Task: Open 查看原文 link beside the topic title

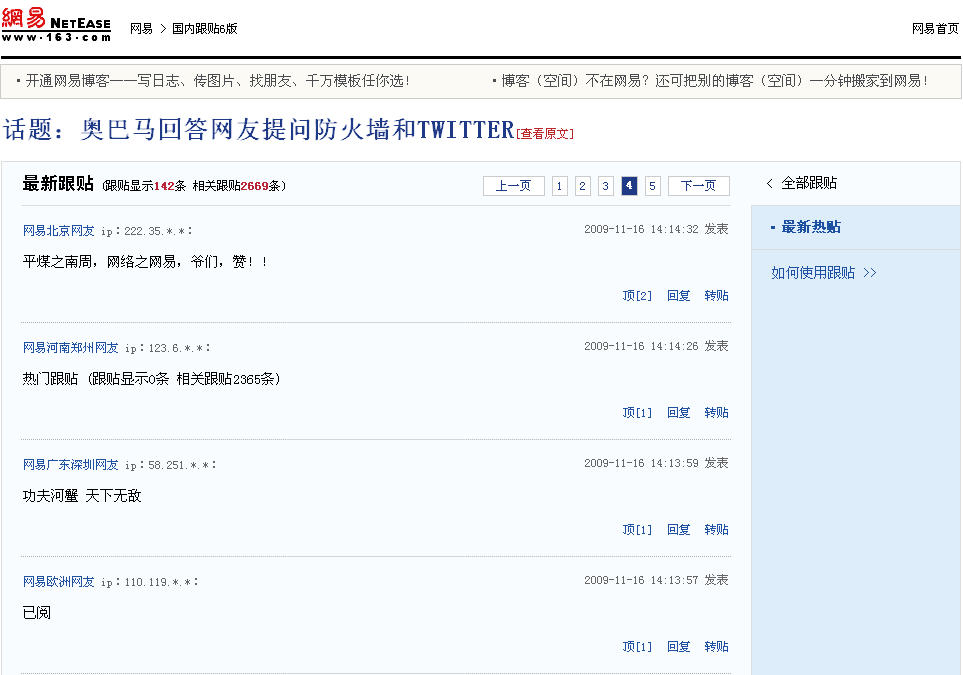Action: (x=546, y=134)
